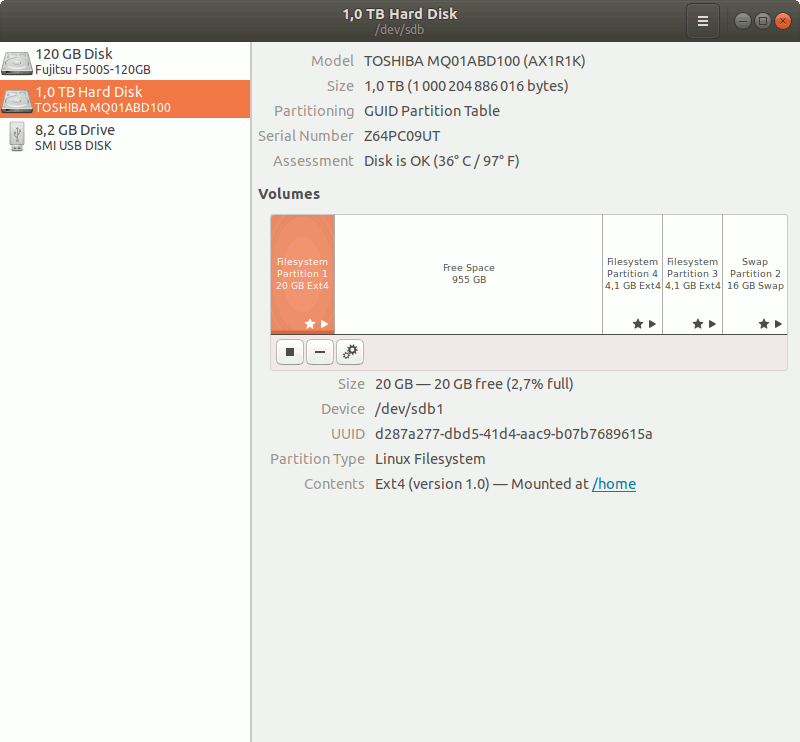Select Filesystem Partition 3 volume

pyautogui.click(x=692, y=273)
